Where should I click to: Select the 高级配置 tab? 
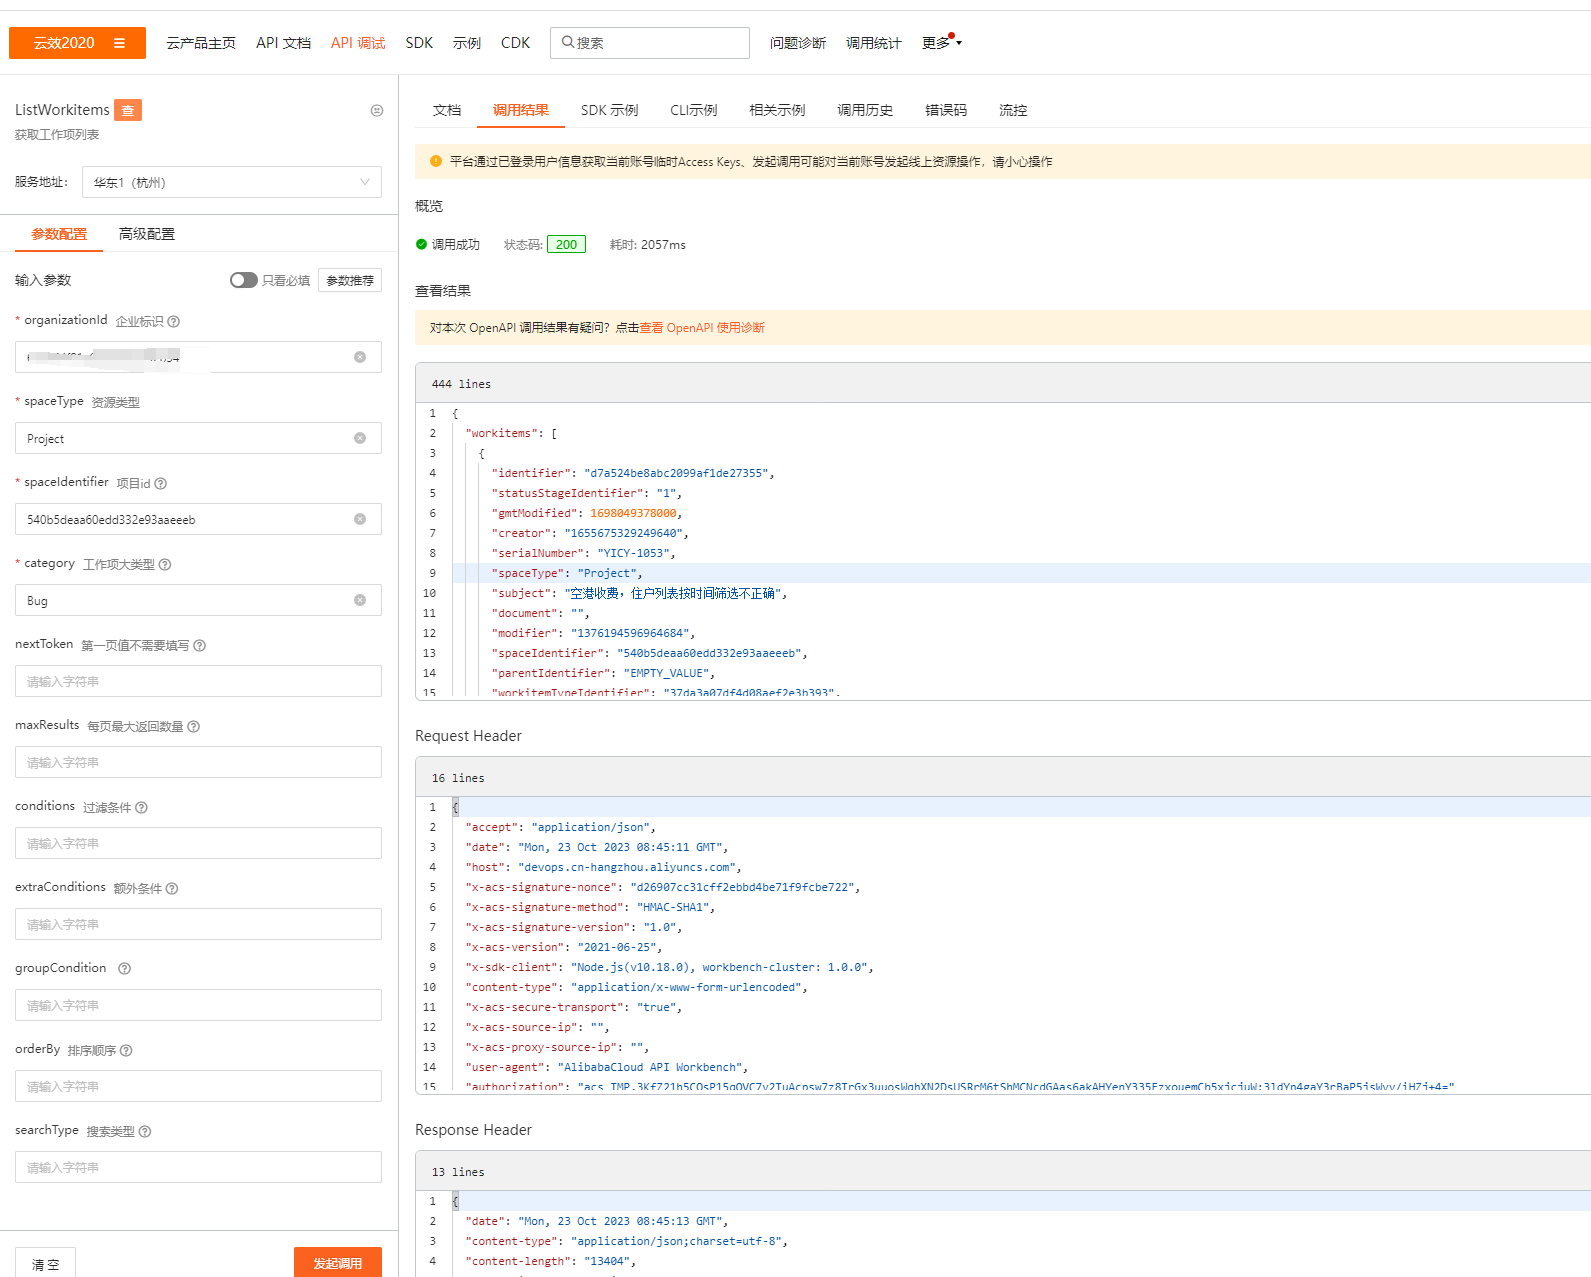pos(147,234)
